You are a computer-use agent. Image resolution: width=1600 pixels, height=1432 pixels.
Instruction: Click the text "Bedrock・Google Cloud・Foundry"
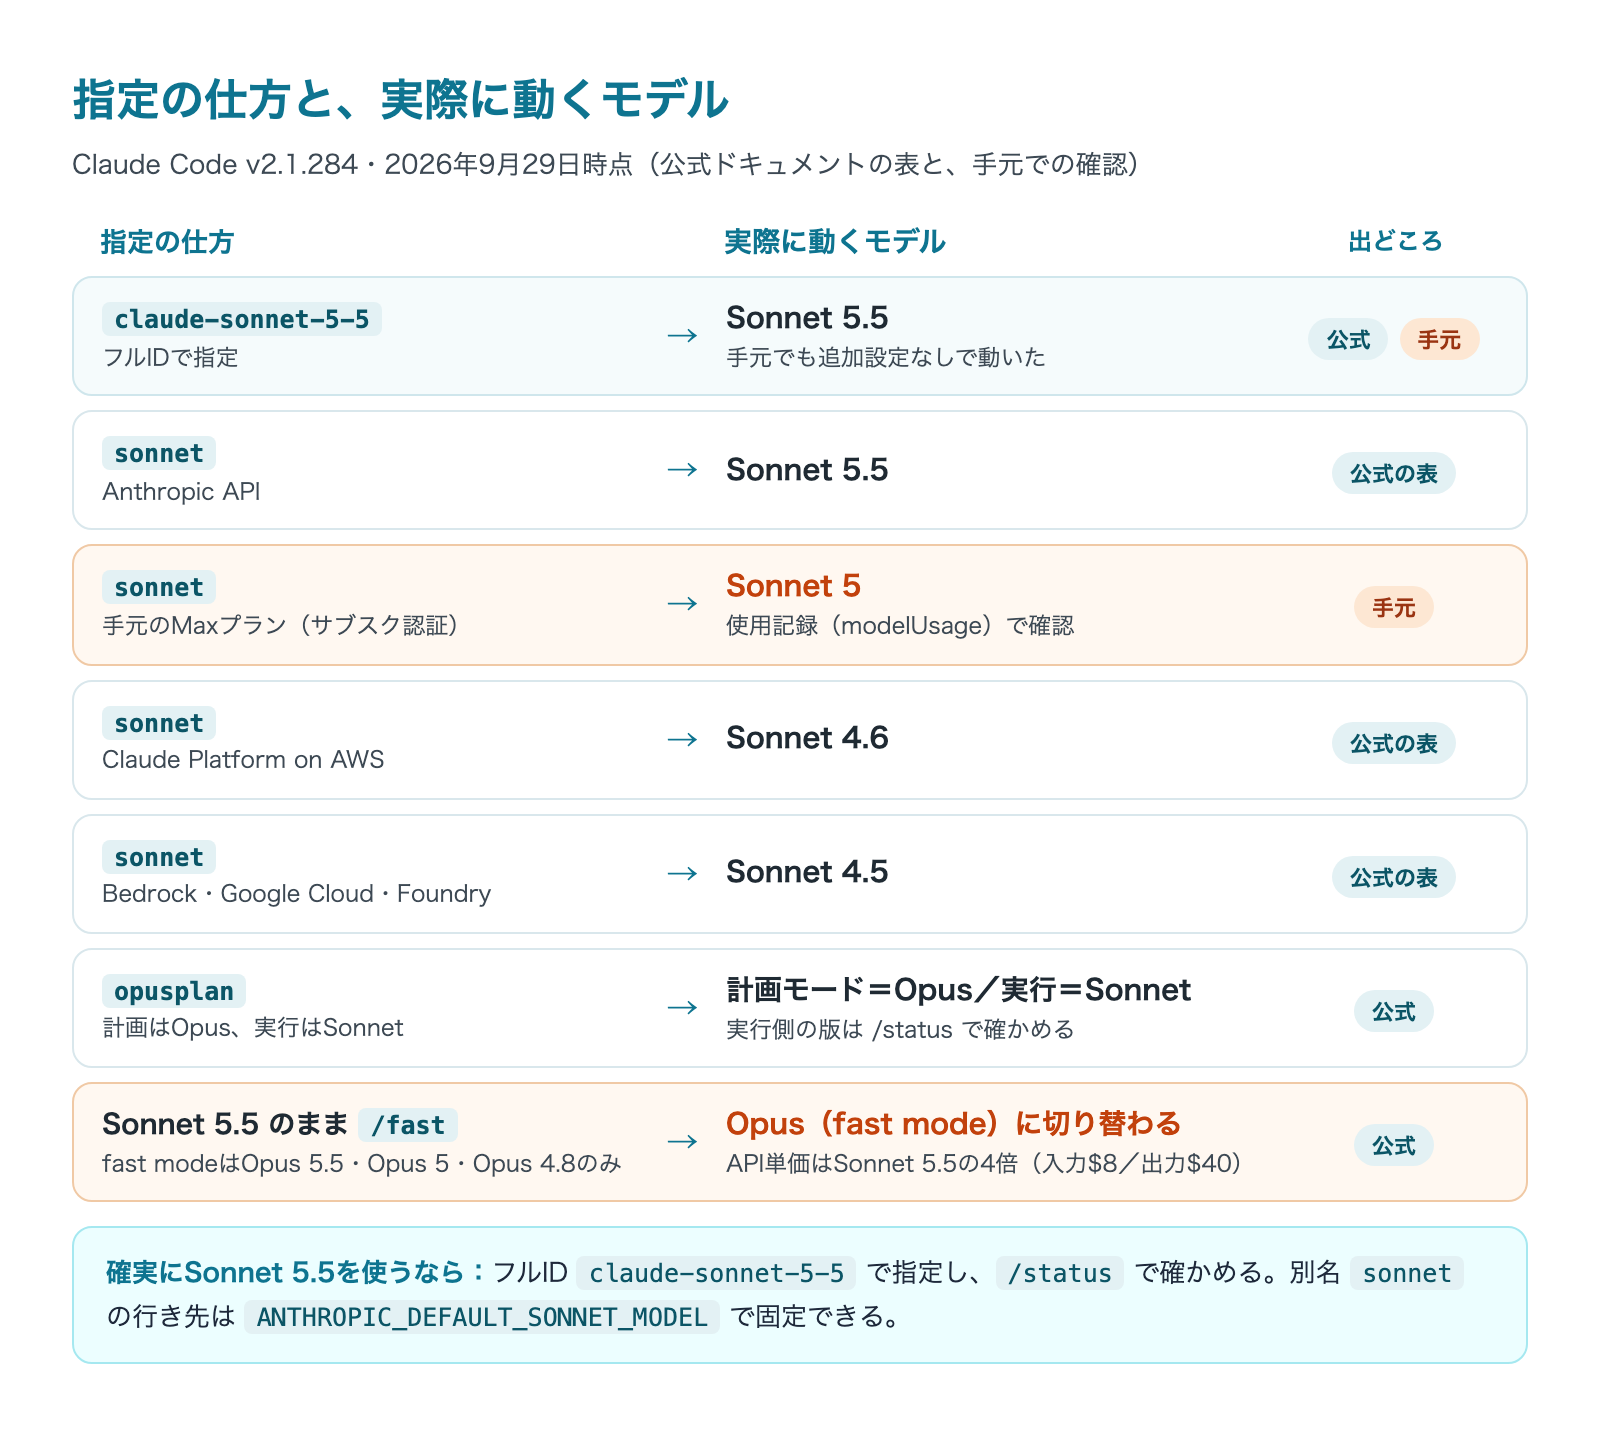click(297, 893)
